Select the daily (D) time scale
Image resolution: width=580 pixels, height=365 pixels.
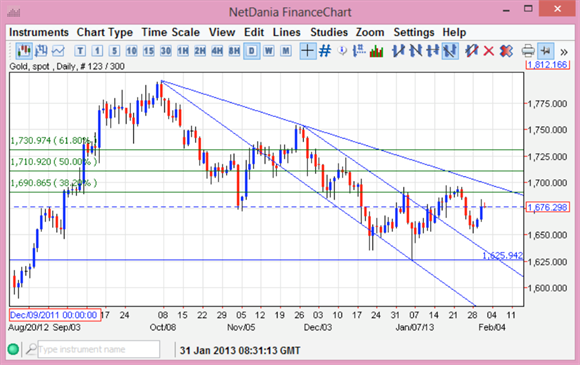pyautogui.click(x=252, y=51)
